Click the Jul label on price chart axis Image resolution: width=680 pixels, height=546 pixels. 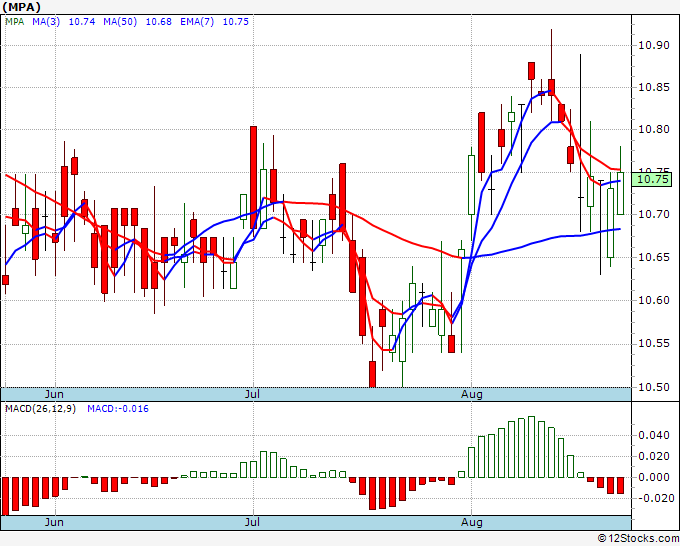(x=252, y=394)
